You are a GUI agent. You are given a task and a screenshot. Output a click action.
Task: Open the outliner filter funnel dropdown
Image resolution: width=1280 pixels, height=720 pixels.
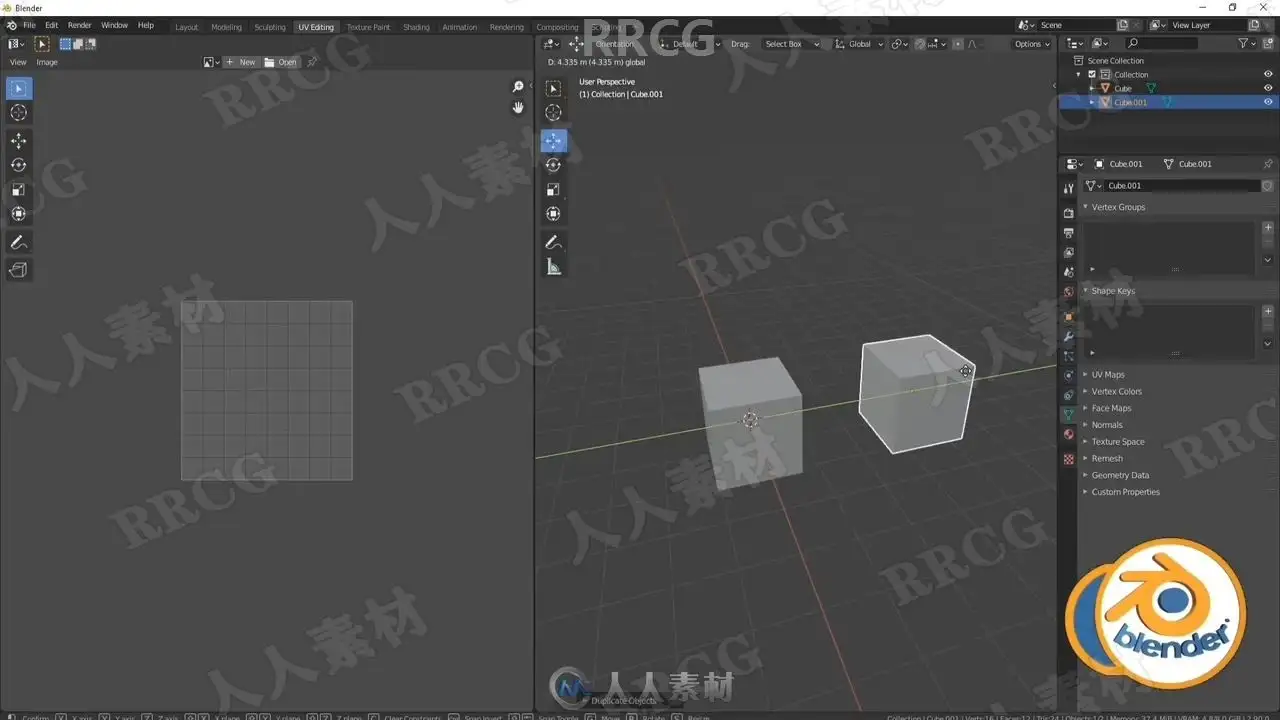point(1246,44)
